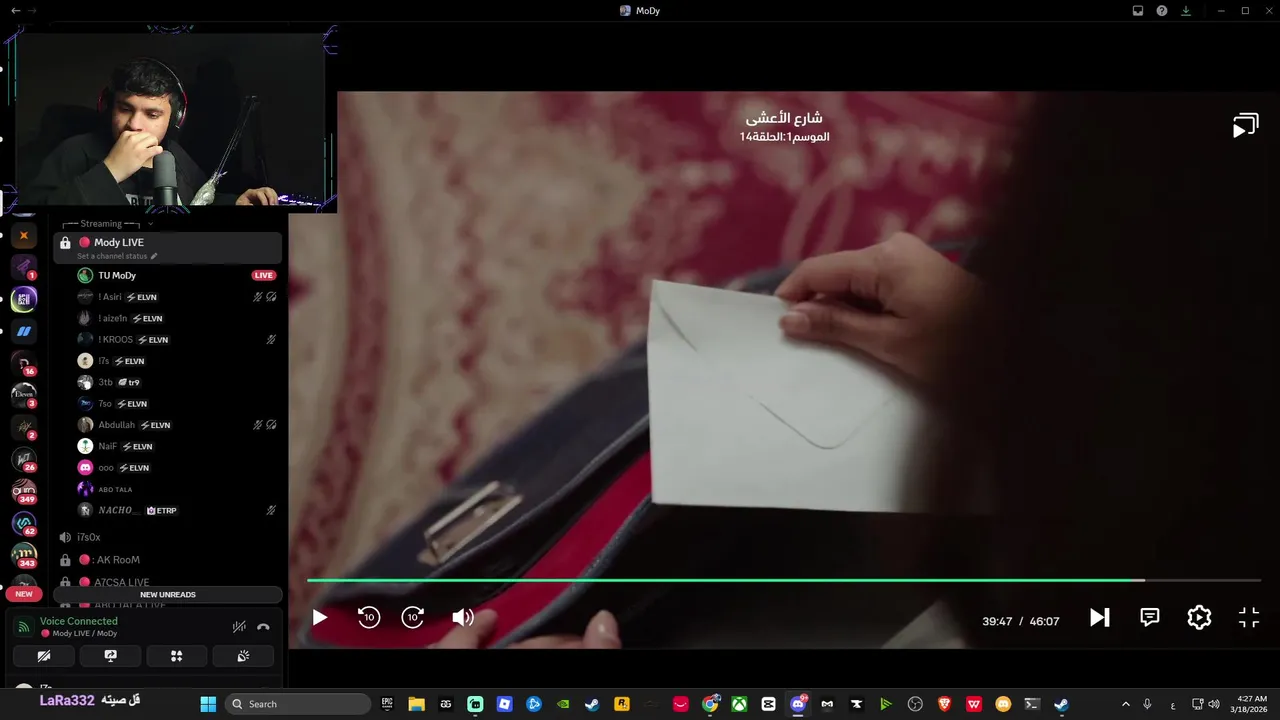The width and height of the screenshot is (1280, 720).
Task: Toggle screen sharing button
Action: 110,656
